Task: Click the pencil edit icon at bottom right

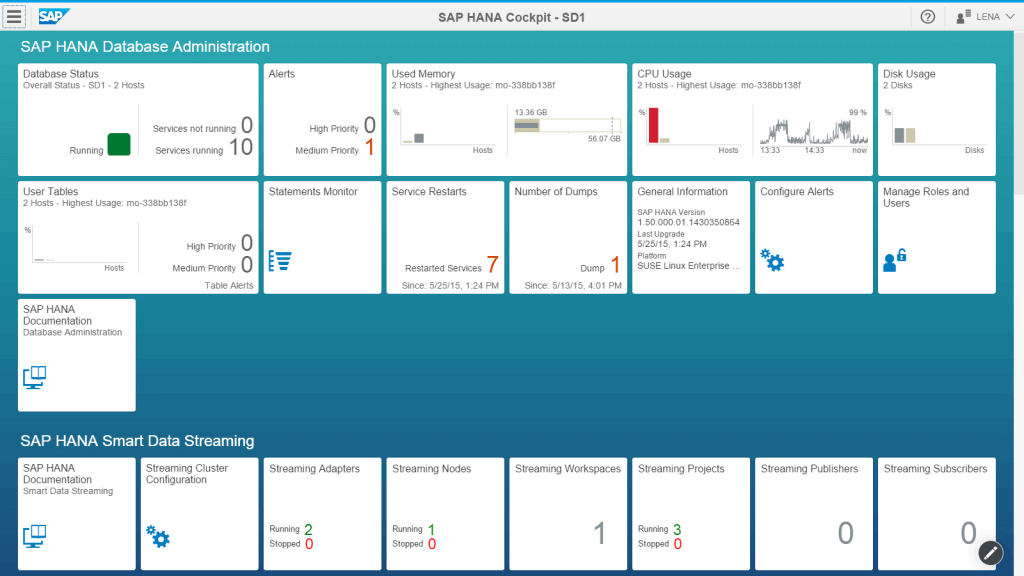Action: click(989, 552)
